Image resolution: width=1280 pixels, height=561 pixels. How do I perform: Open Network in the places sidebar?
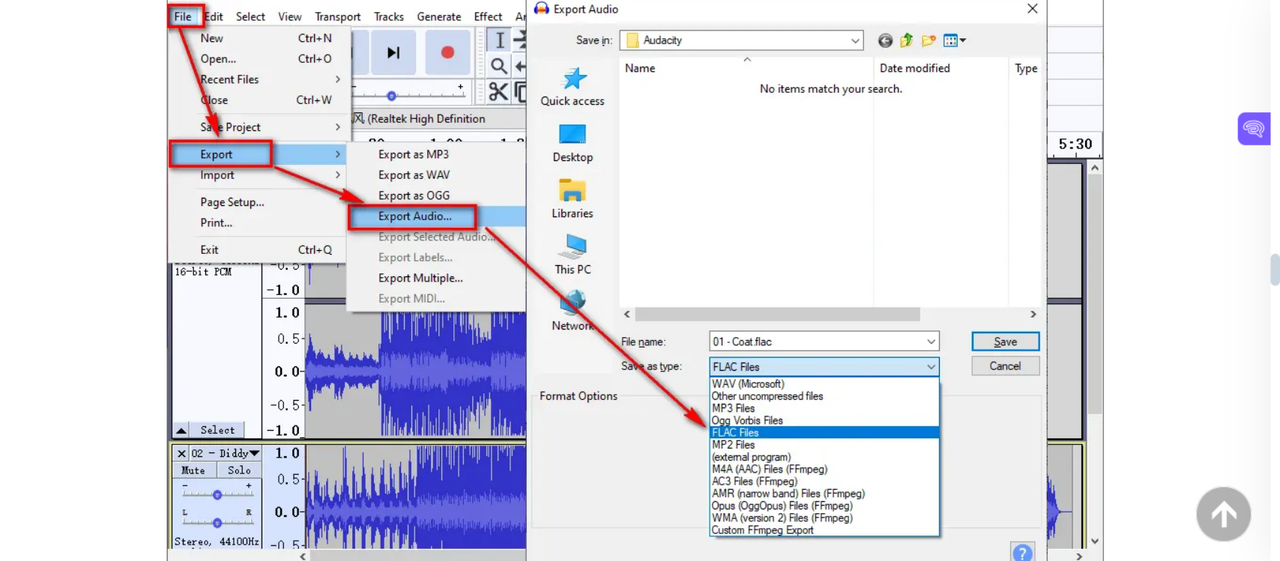click(572, 311)
